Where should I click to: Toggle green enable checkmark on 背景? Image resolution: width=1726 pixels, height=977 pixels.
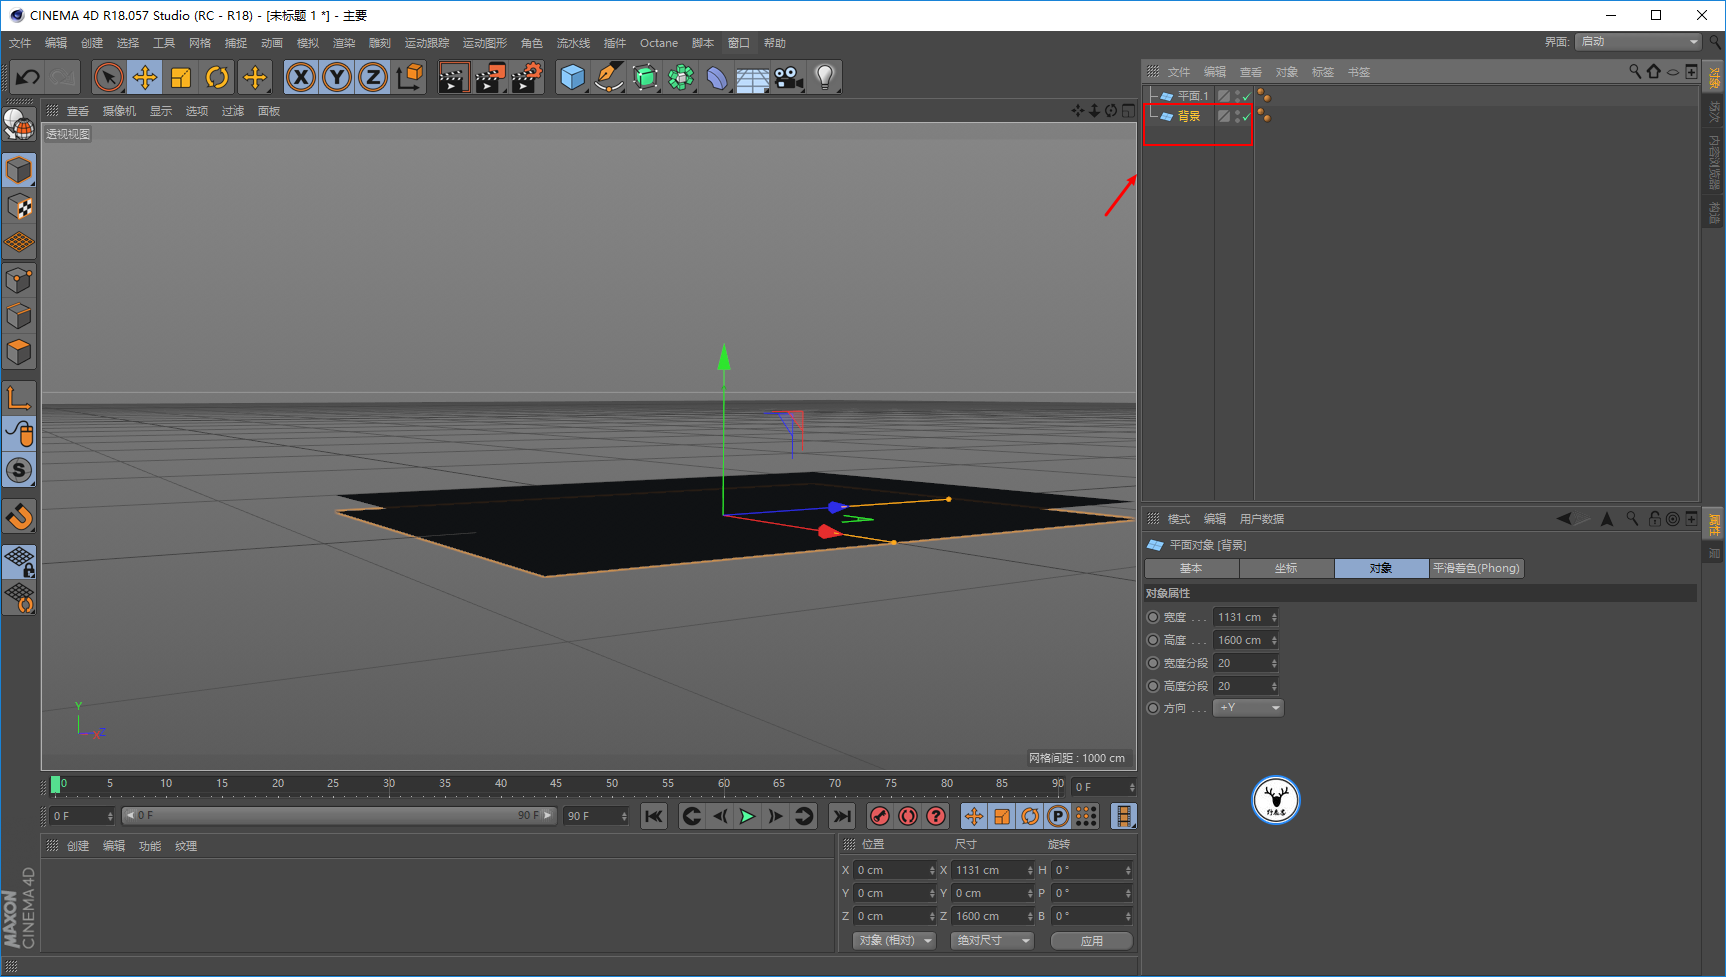[x=1247, y=117]
